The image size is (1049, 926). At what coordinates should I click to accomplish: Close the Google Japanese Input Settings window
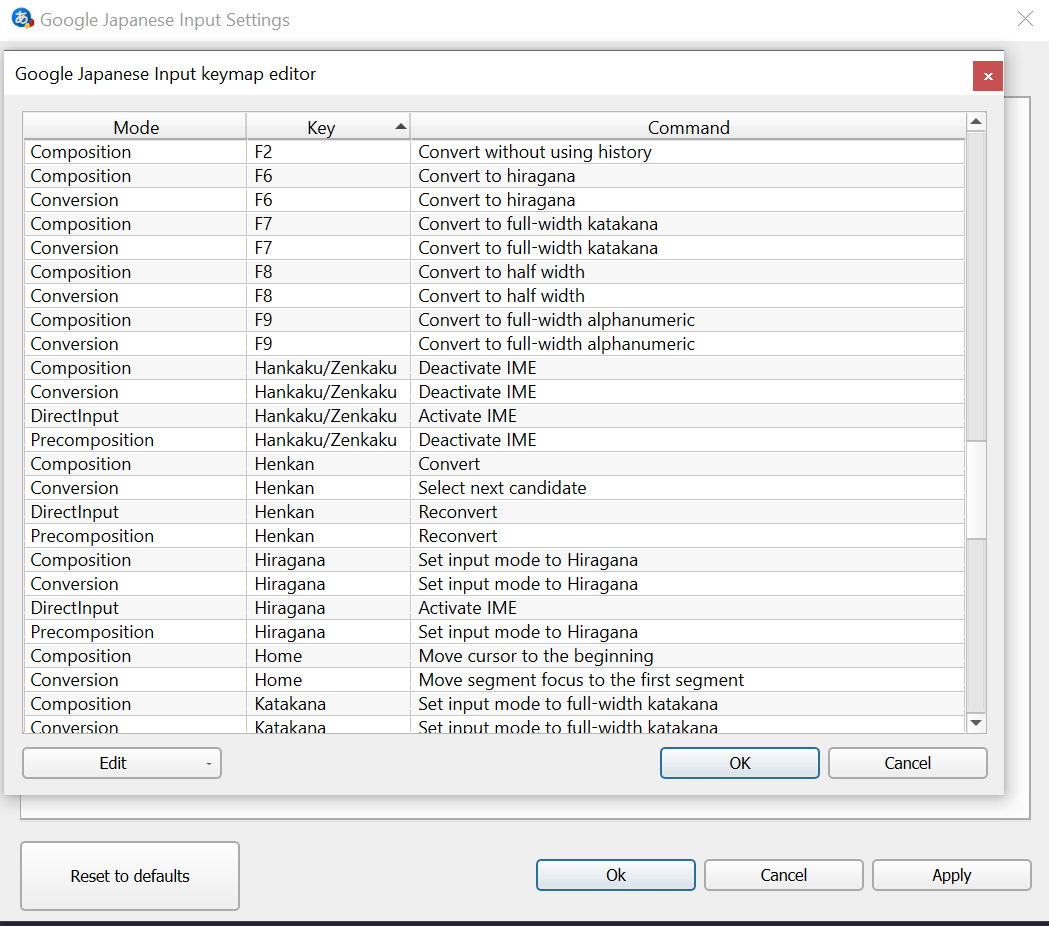[1025, 19]
